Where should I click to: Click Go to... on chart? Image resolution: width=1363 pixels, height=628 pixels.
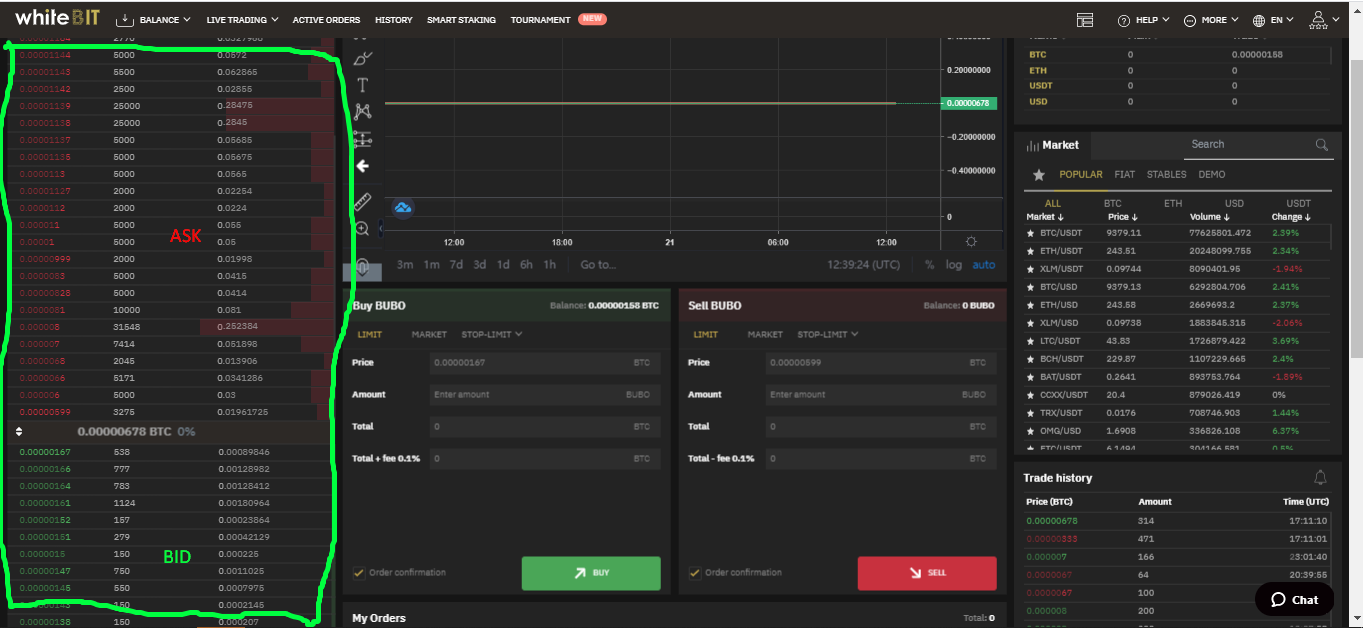598,265
